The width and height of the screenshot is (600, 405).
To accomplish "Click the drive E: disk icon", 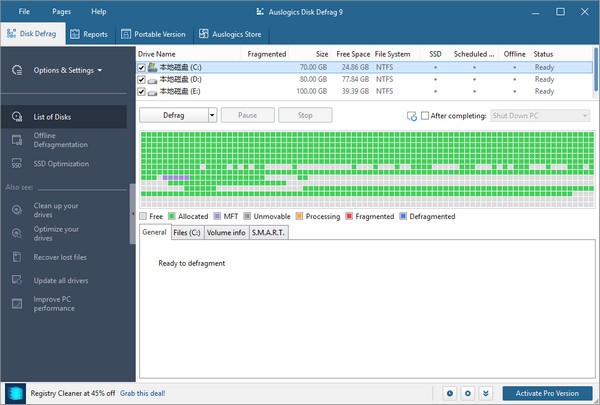I will tap(152, 92).
